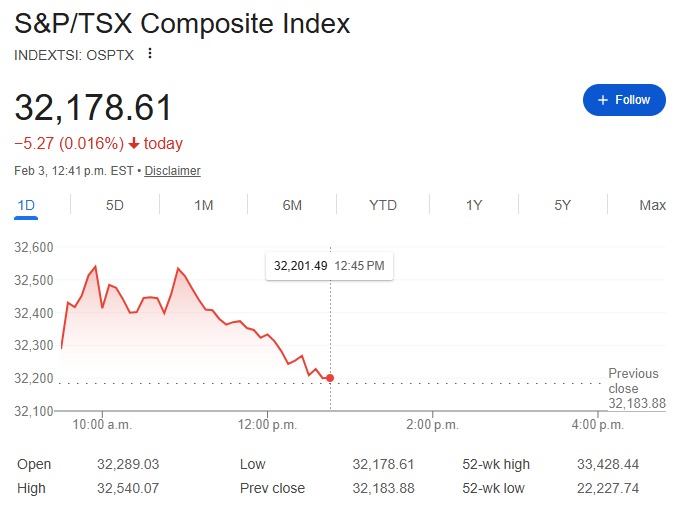
Task: Switch to the 5D time range tab
Action: 115,205
